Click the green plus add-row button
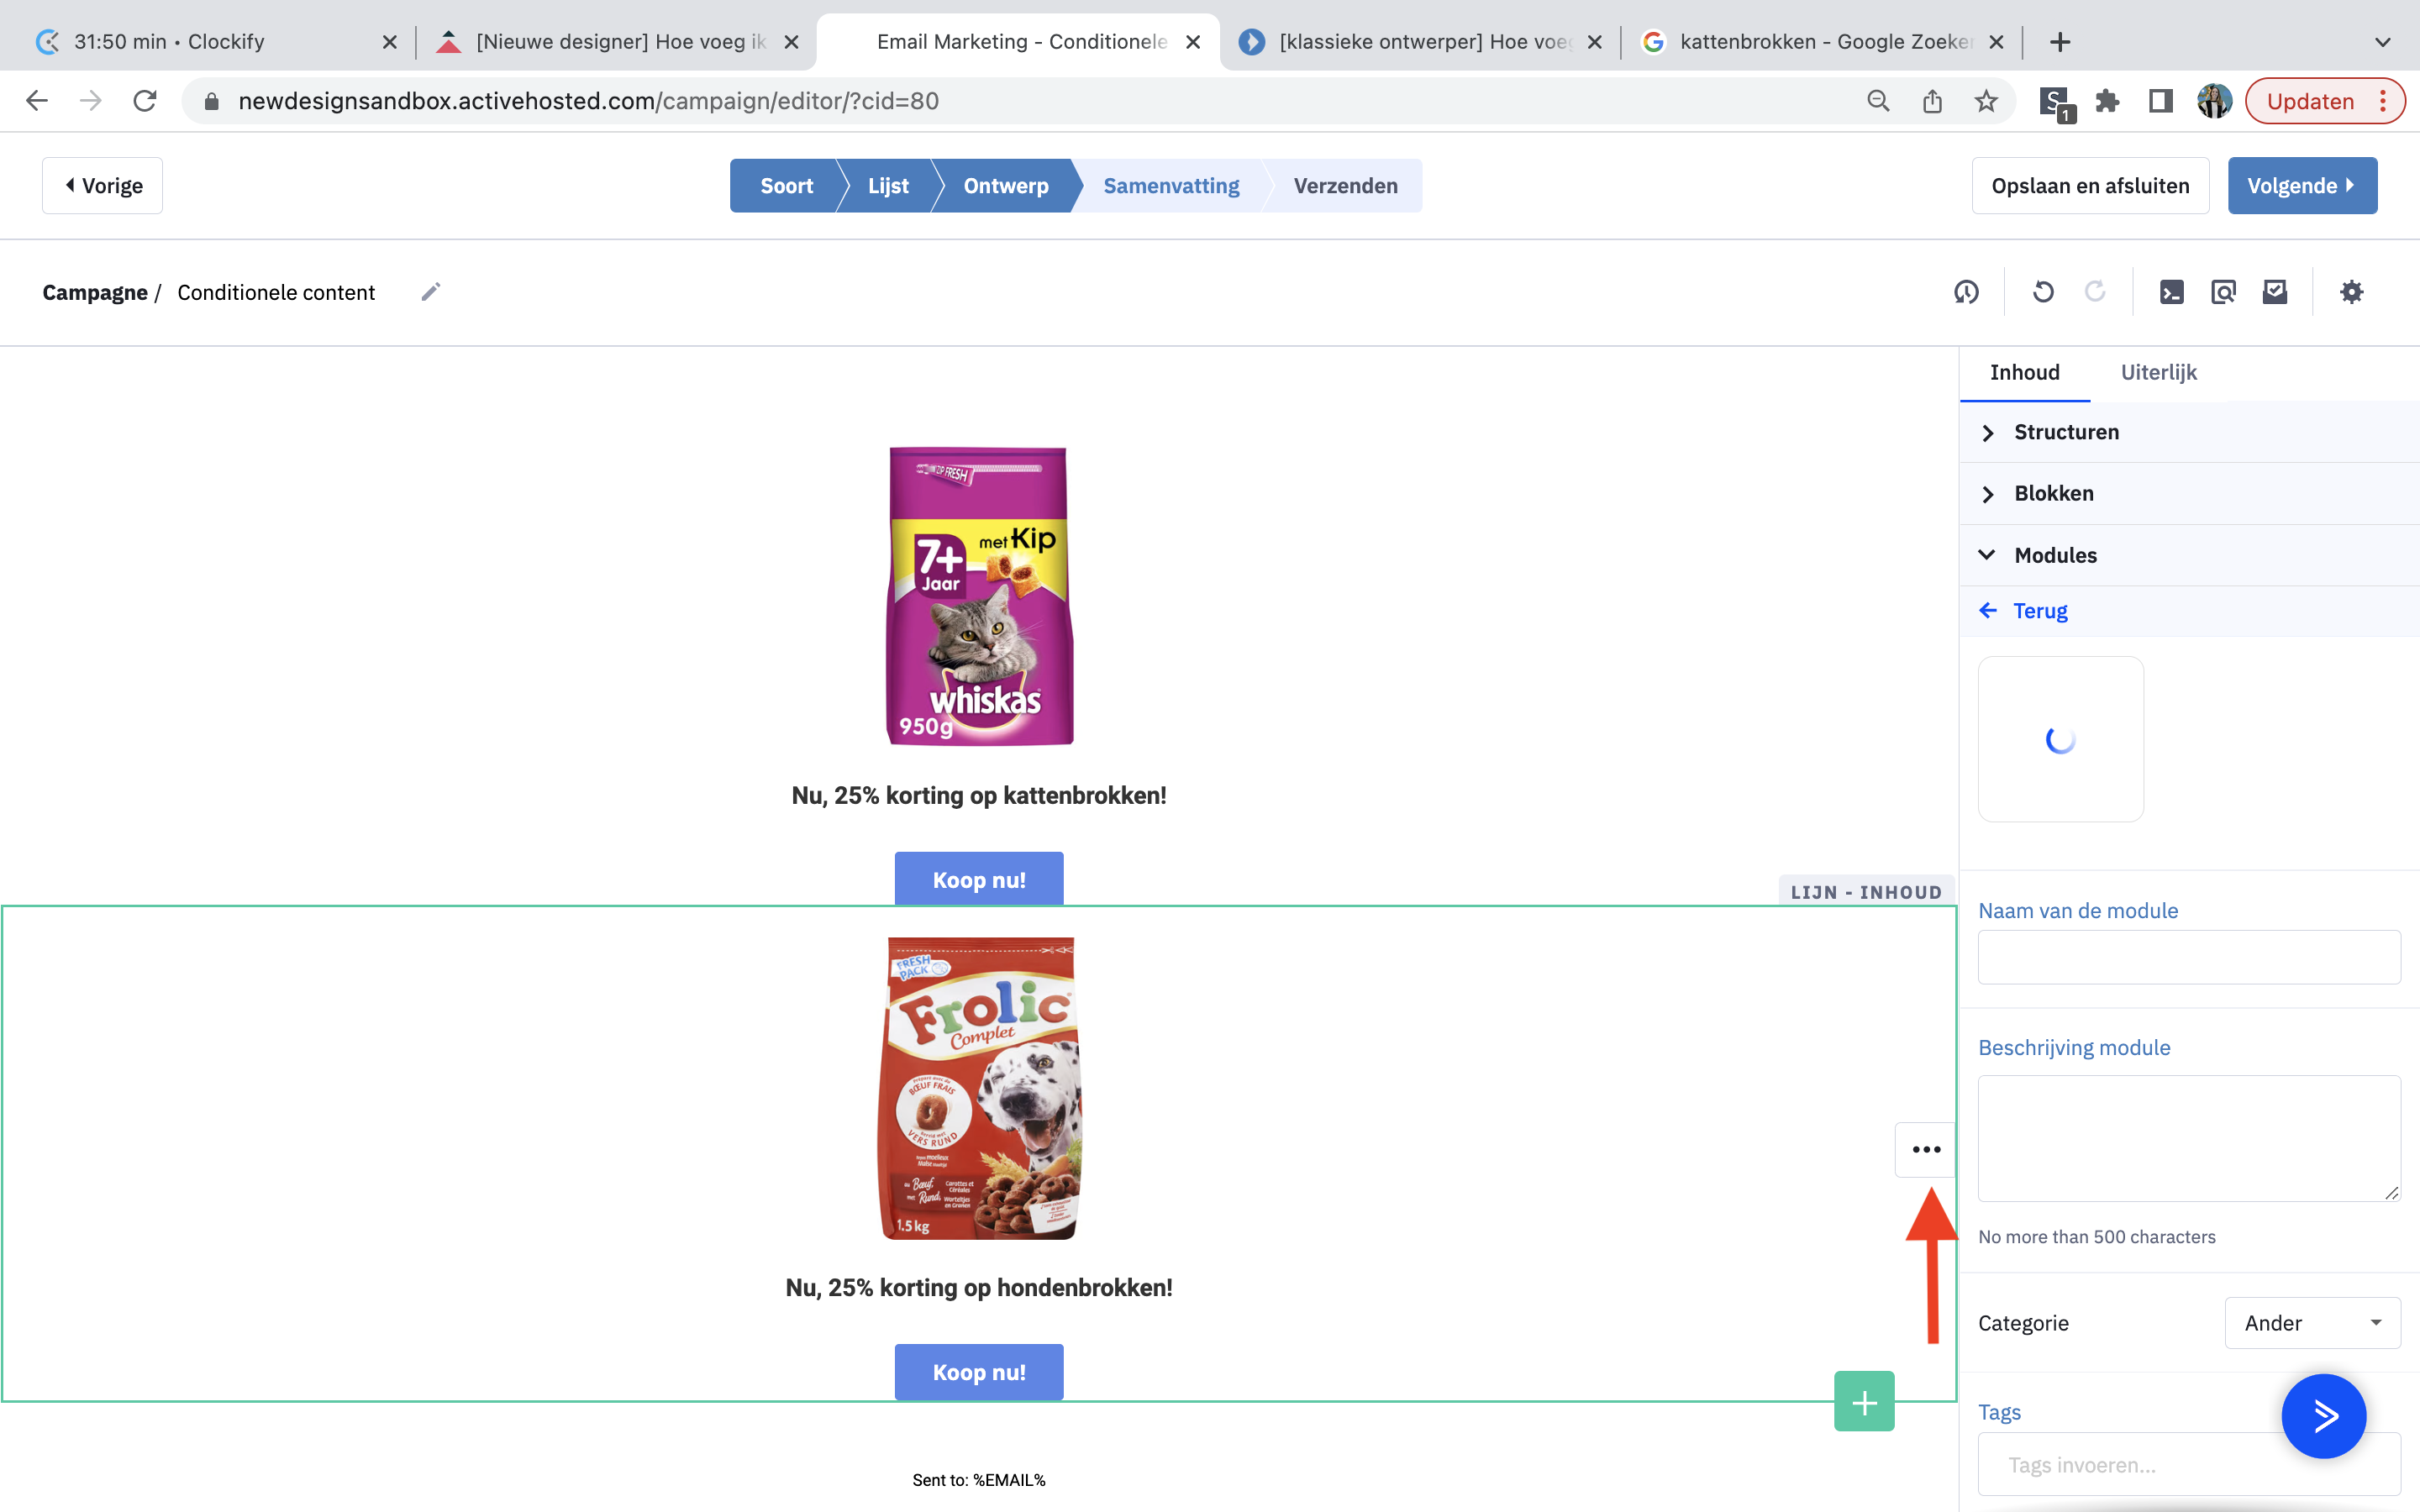 [x=1864, y=1402]
